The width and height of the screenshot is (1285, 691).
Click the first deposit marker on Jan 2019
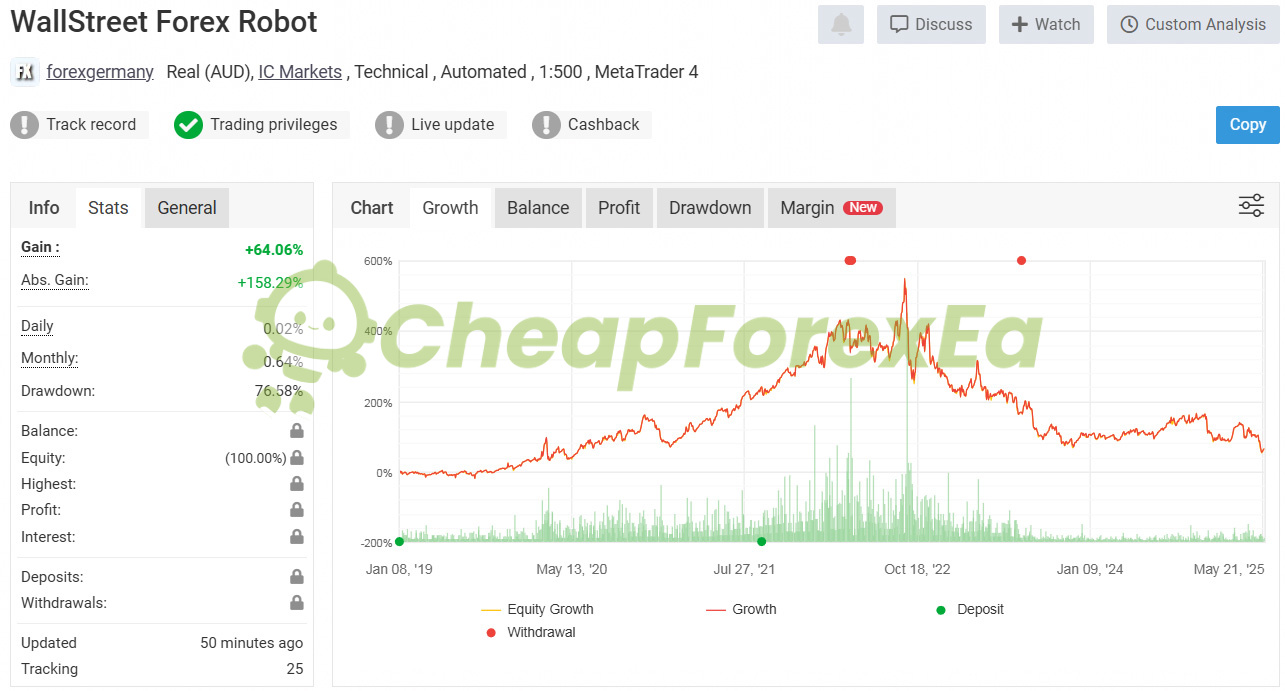(399, 541)
